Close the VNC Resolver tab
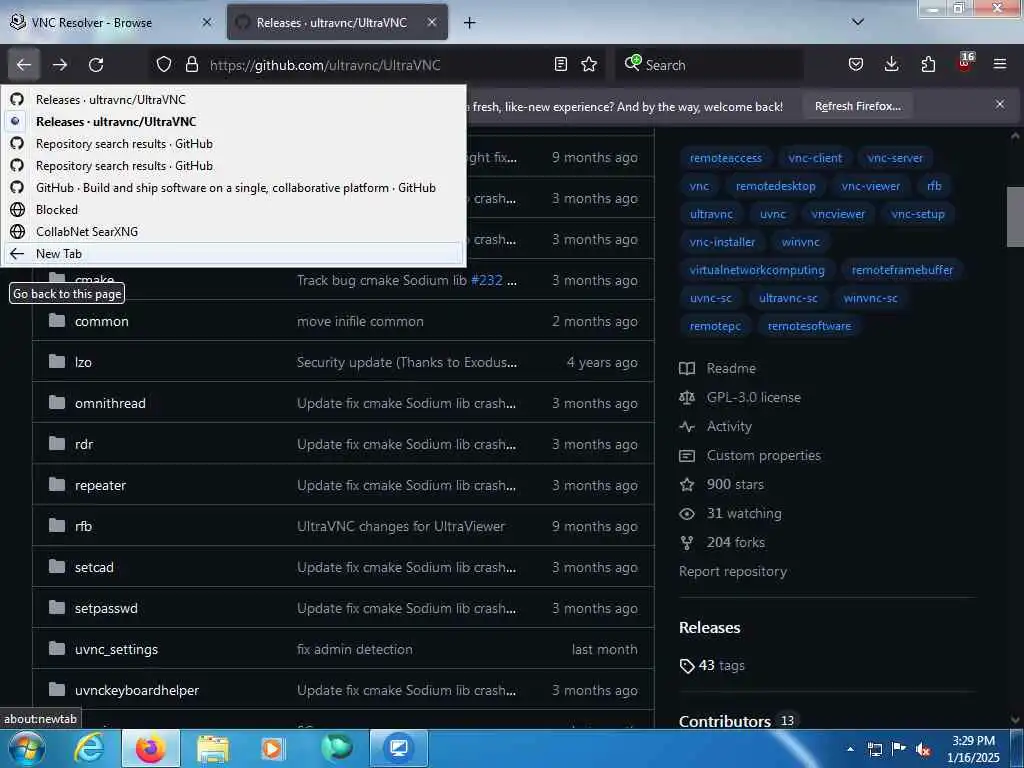1024x768 pixels. pos(206,22)
